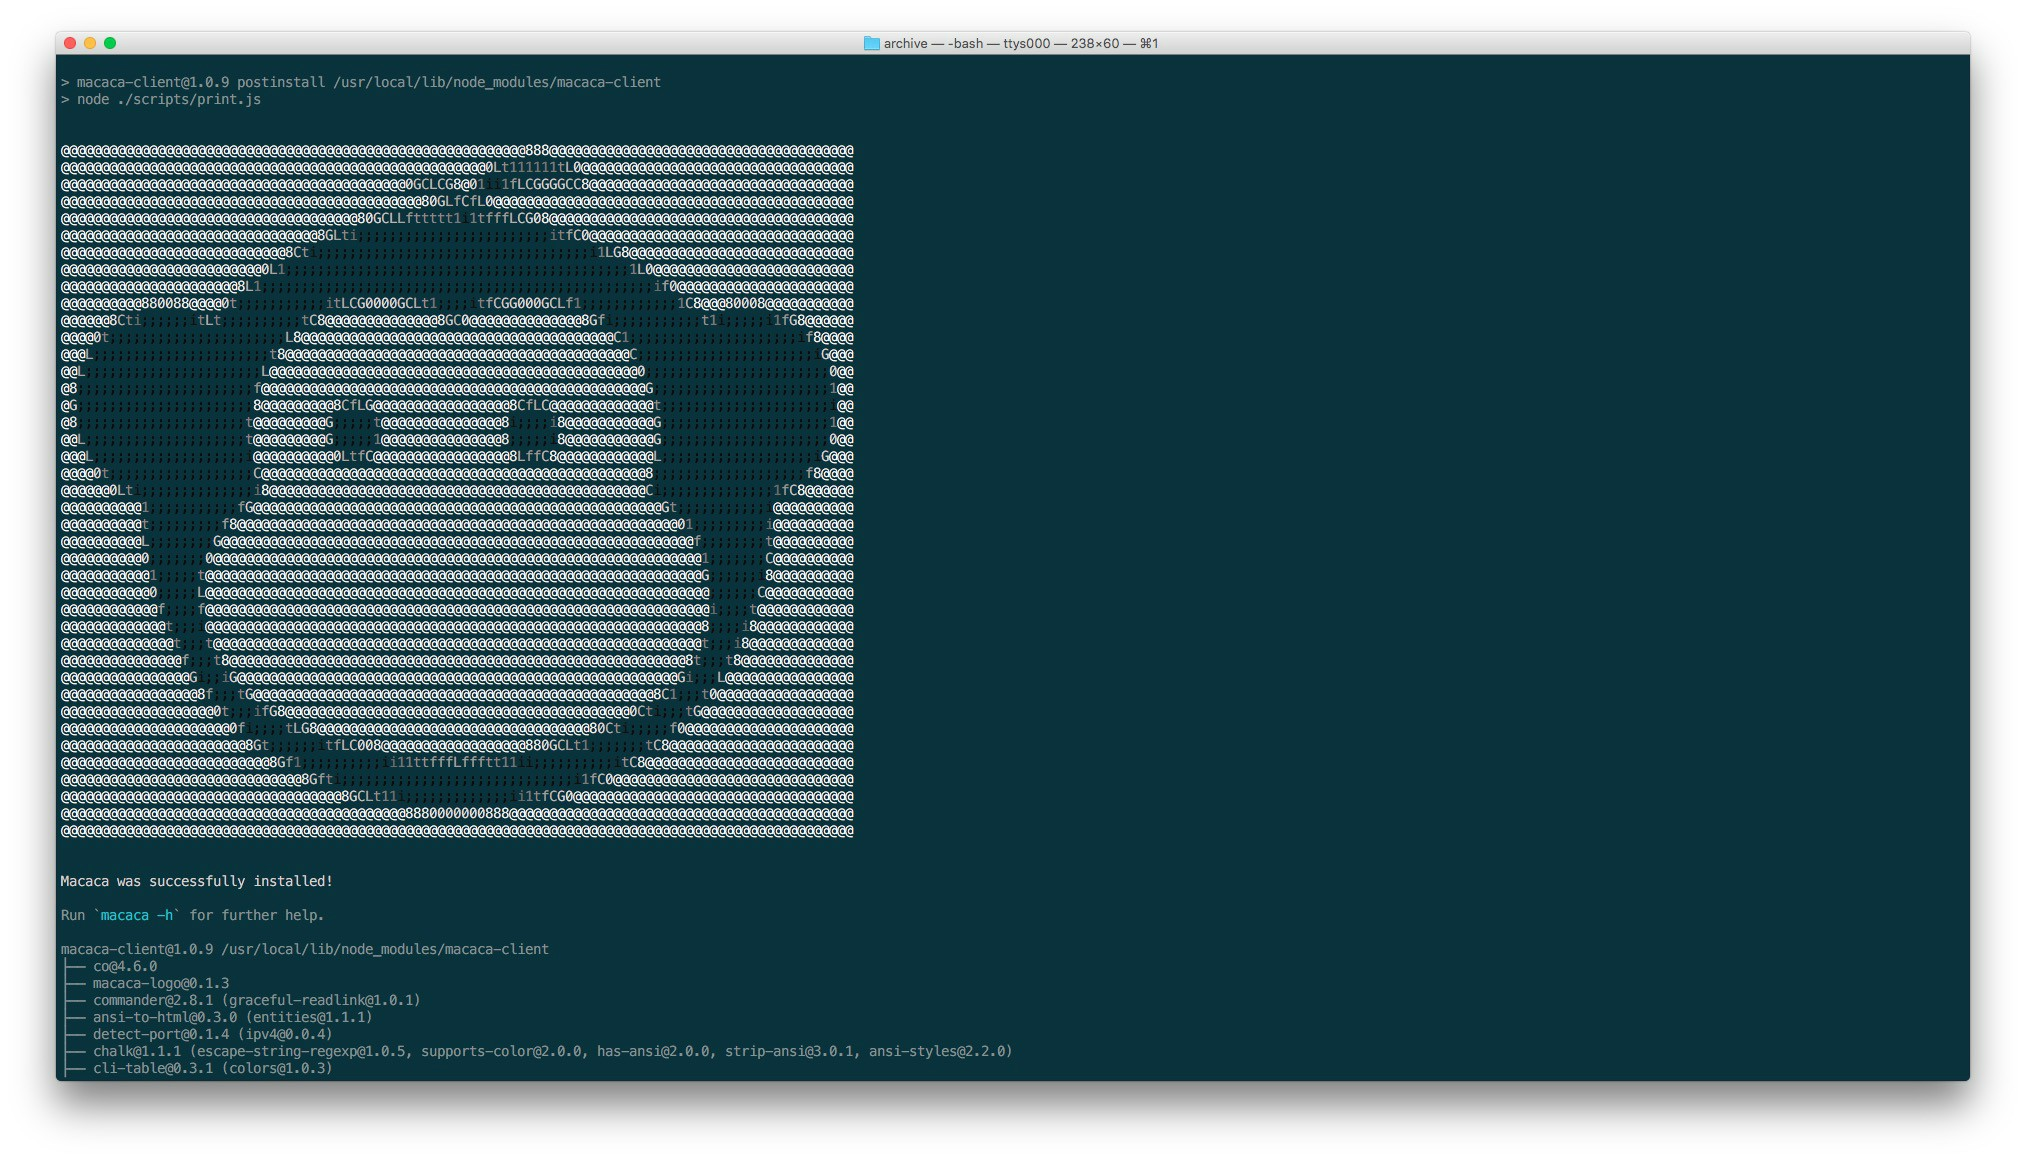The width and height of the screenshot is (2026, 1161).
Task: Click 'Macaca was successfully installed!' message
Action: 196,881
